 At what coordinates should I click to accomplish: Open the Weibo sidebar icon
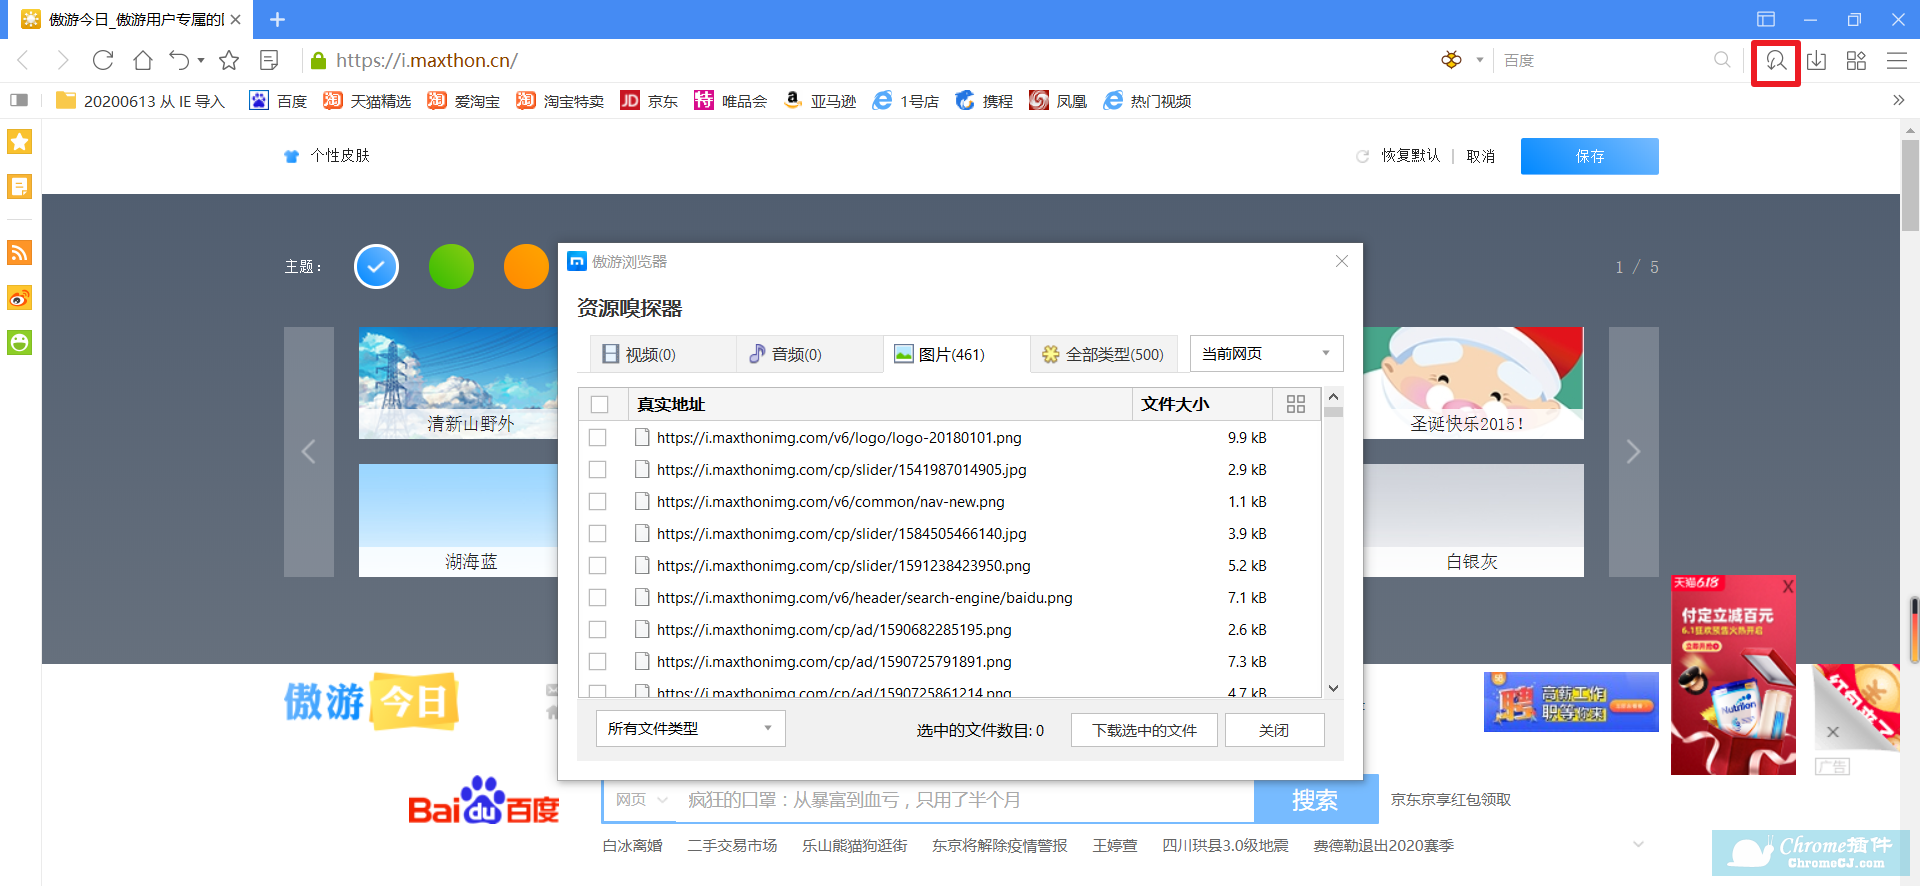[20, 298]
